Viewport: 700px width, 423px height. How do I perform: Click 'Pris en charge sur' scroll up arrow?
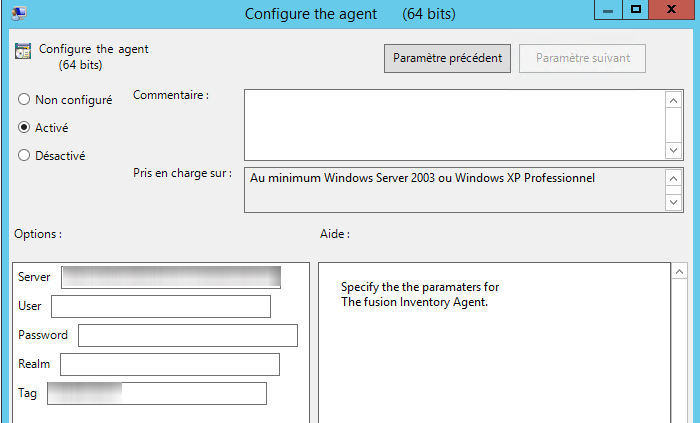(673, 178)
